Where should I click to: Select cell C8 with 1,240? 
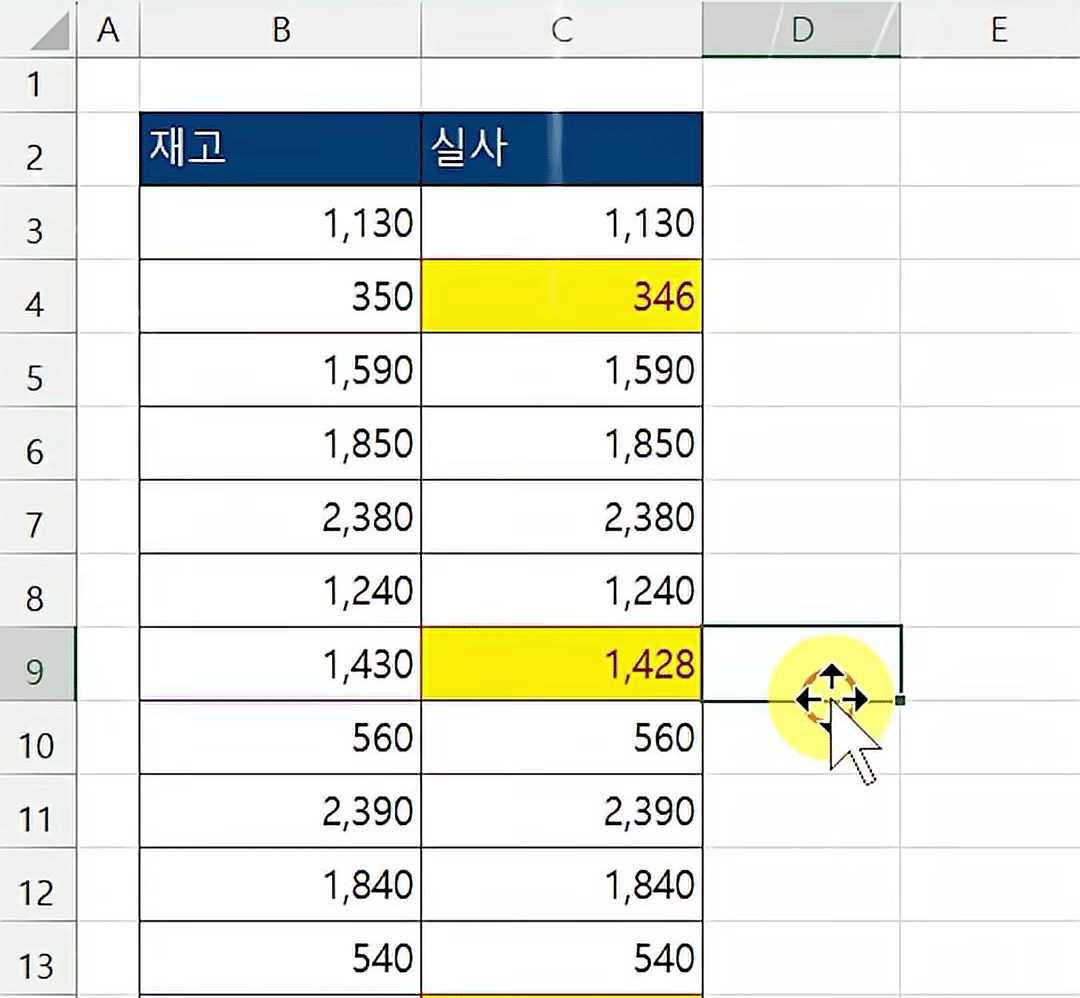[x=561, y=591]
